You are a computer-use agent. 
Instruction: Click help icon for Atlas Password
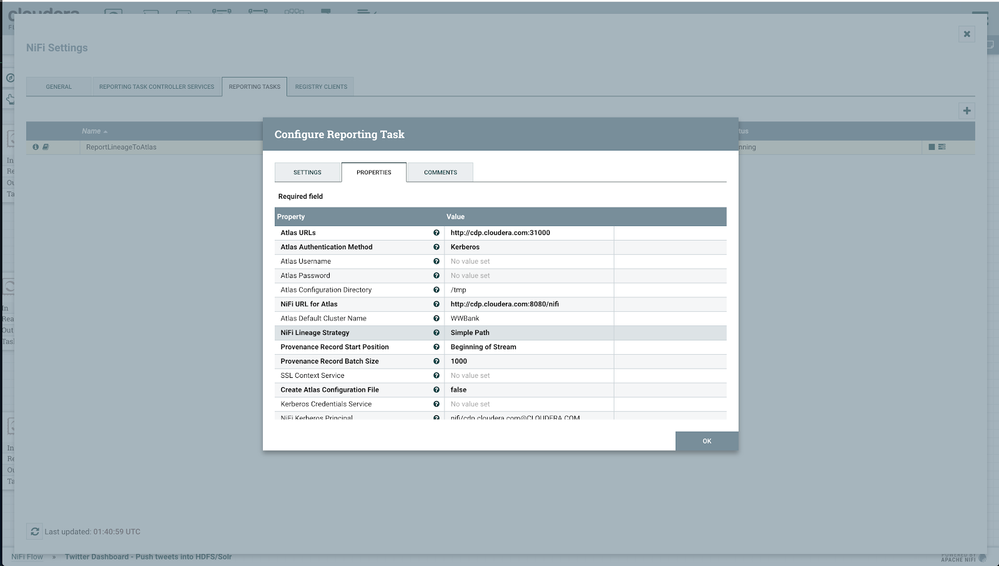[x=436, y=275]
